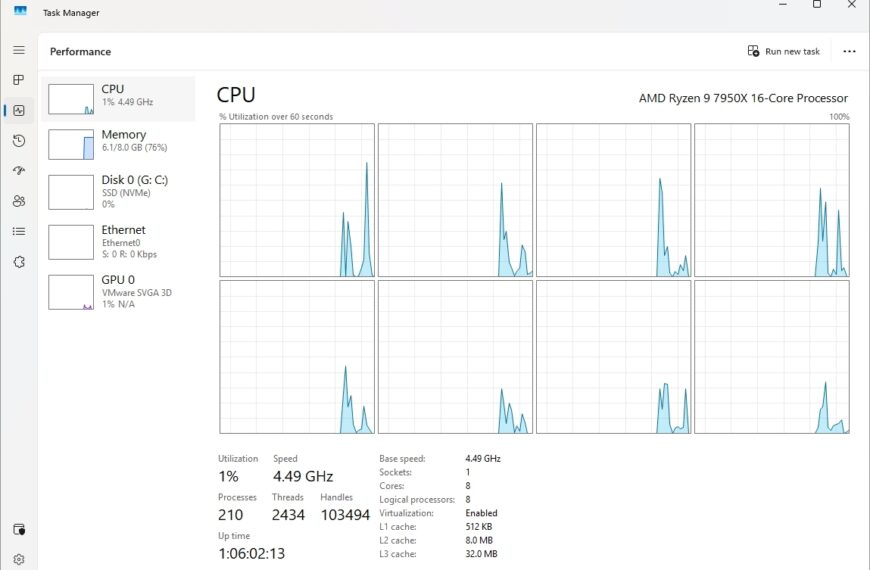Image resolution: width=870 pixels, height=570 pixels.
Task: Click the 4.49 GHz Speed value
Action: (x=303, y=476)
